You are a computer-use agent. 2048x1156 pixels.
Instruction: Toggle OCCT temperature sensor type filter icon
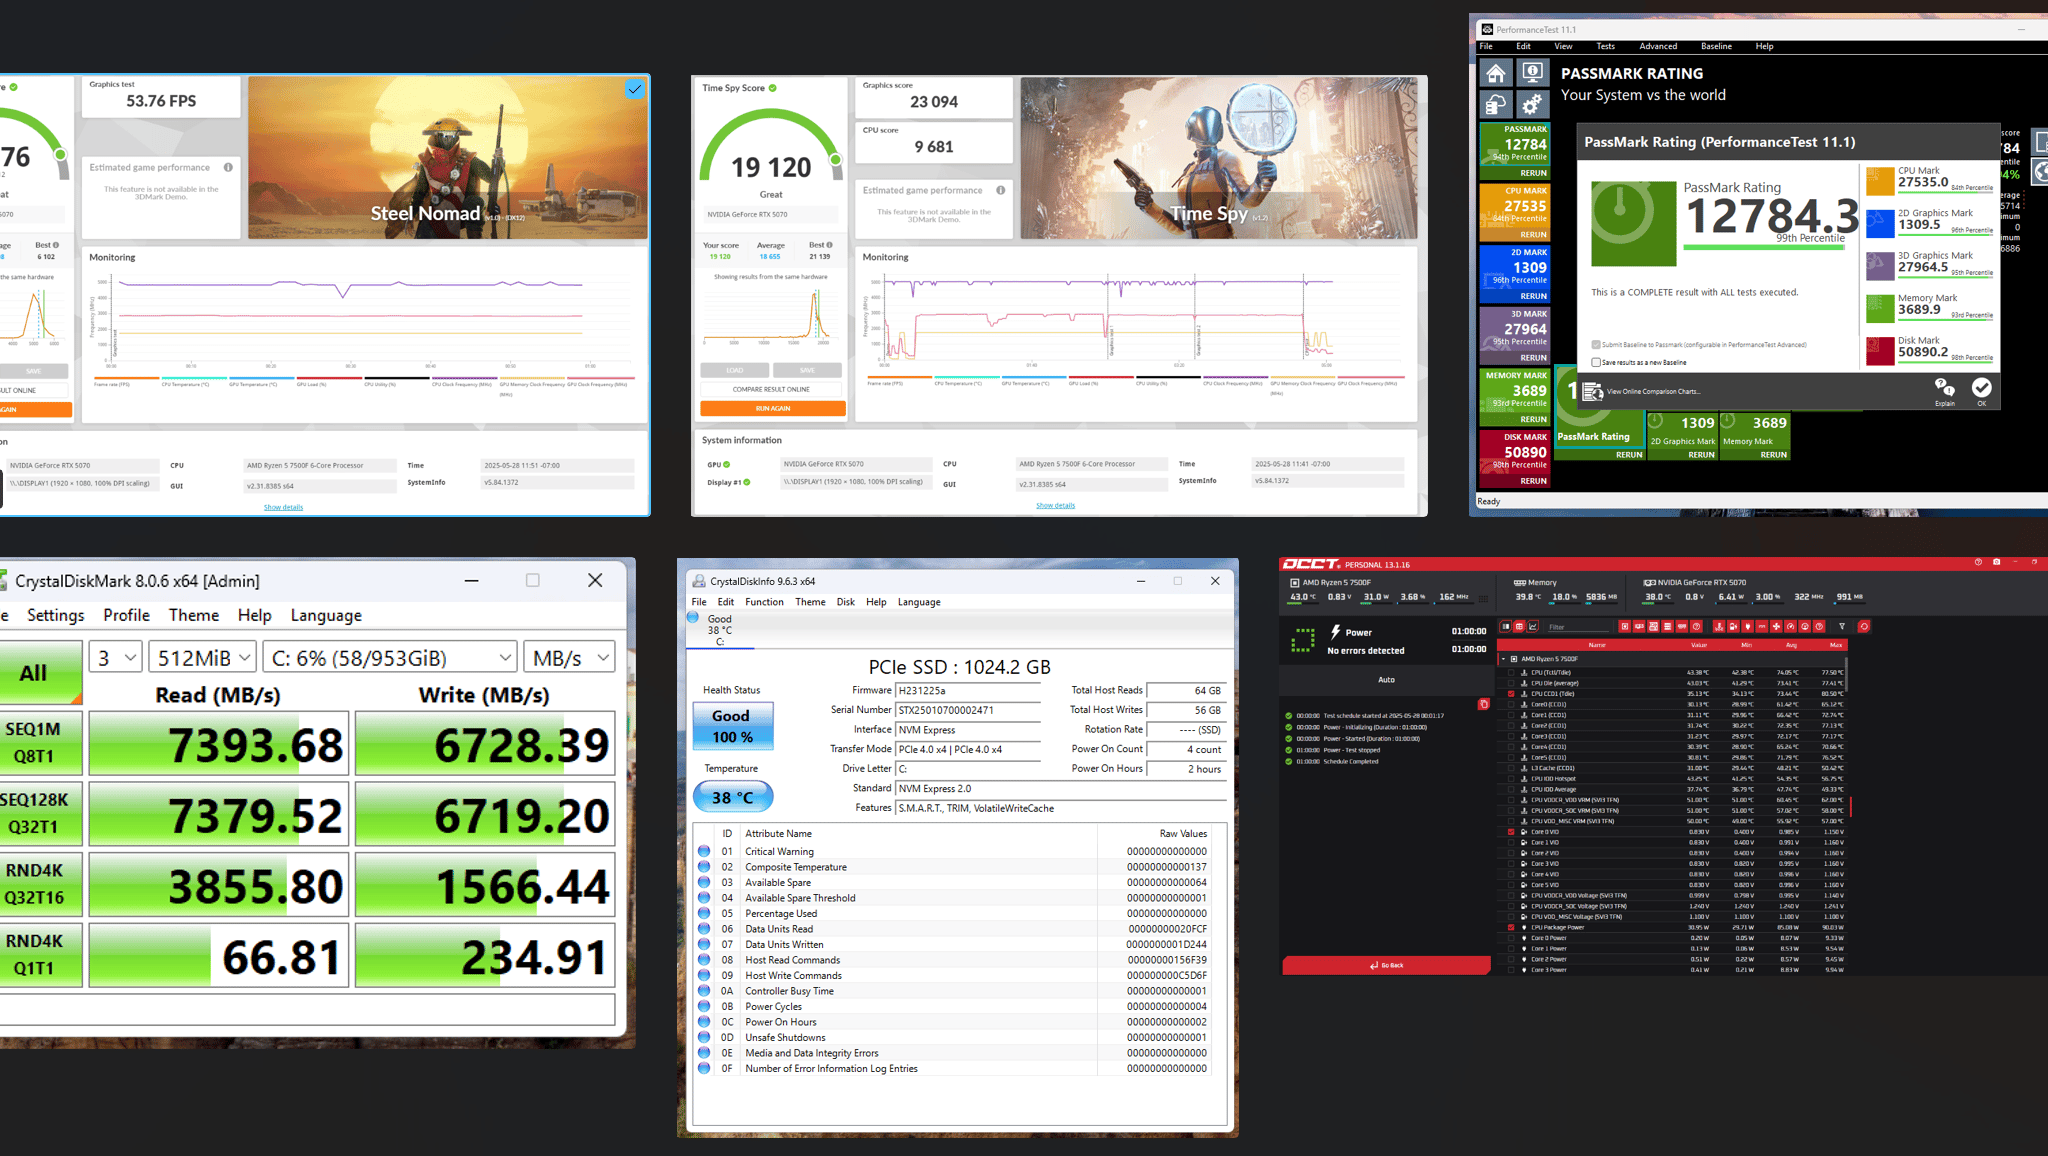pos(1719,627)
